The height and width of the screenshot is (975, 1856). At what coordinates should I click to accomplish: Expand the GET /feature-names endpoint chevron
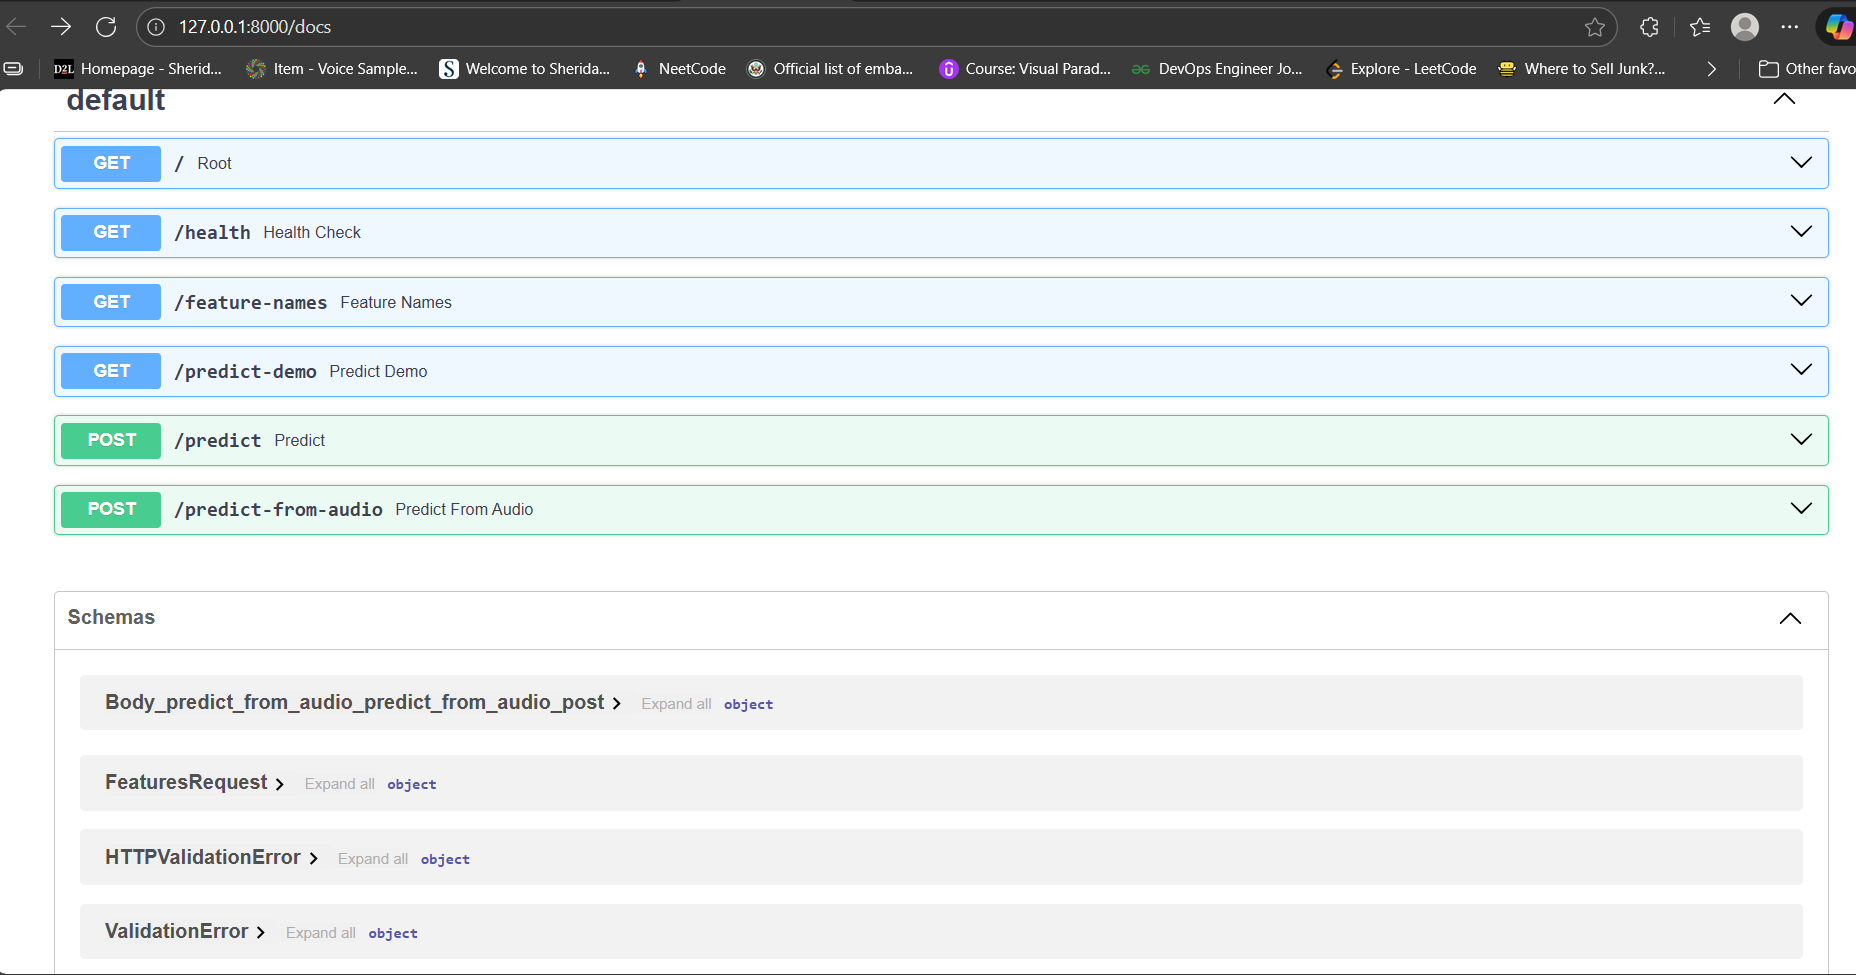pos(1801,301)
